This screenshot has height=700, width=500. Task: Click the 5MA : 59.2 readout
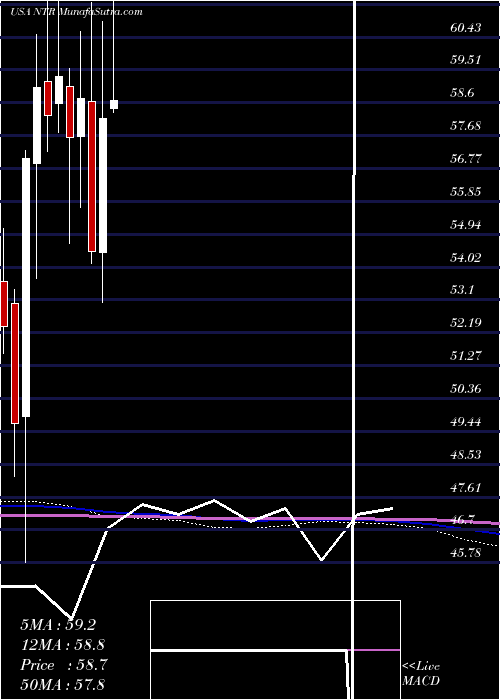point(58,625)
